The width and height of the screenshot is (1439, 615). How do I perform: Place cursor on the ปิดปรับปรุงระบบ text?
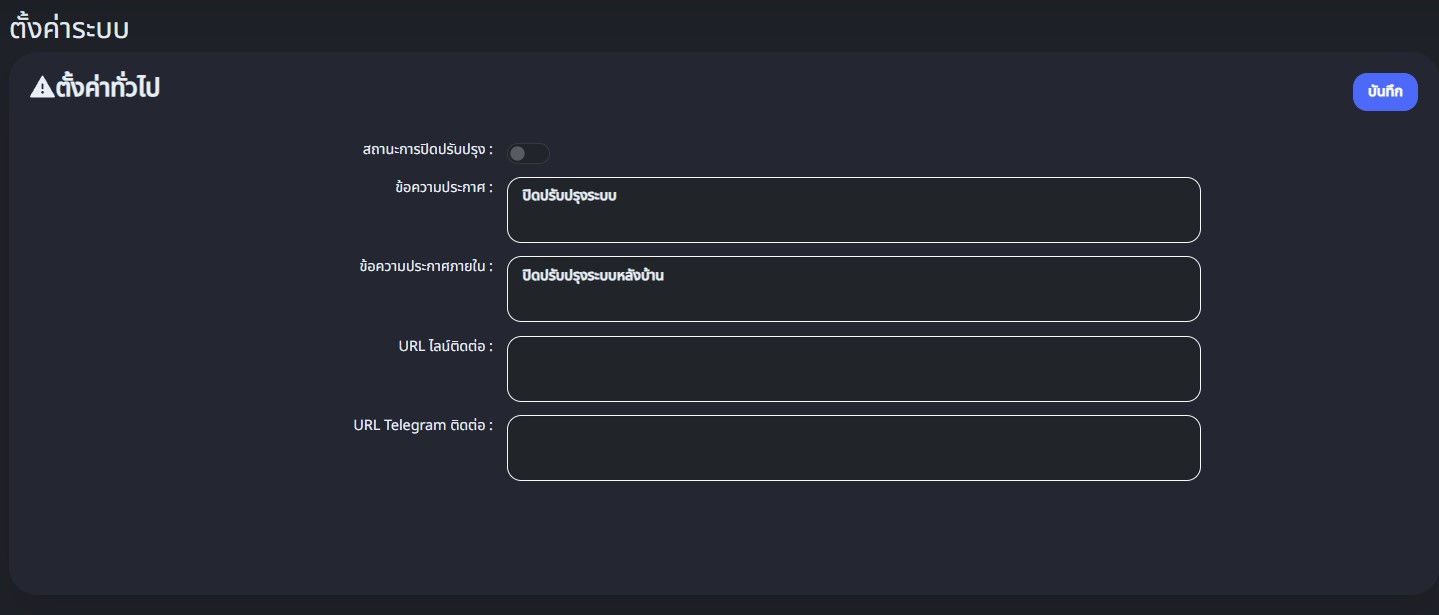(569, 196)
